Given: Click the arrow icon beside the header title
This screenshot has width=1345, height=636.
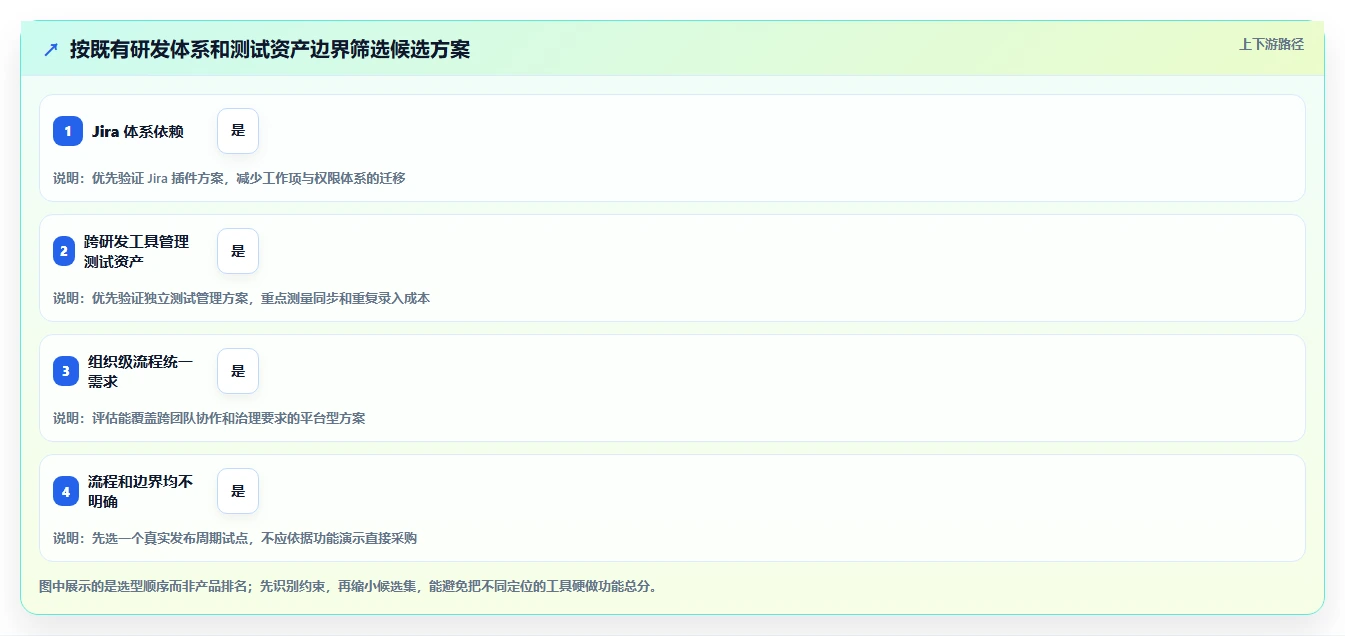Looking at the screenshot, I should click(51, 49).
